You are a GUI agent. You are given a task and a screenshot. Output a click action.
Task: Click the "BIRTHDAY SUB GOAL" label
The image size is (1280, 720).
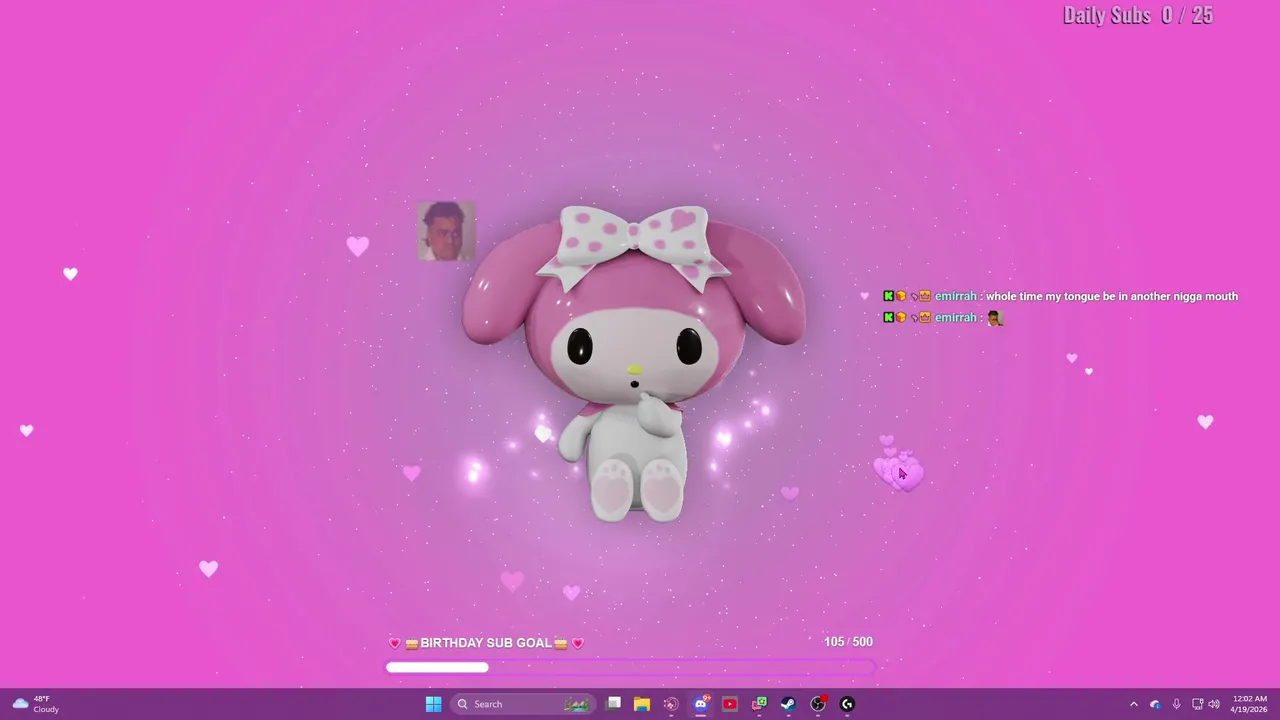click(x=486, y=643)
